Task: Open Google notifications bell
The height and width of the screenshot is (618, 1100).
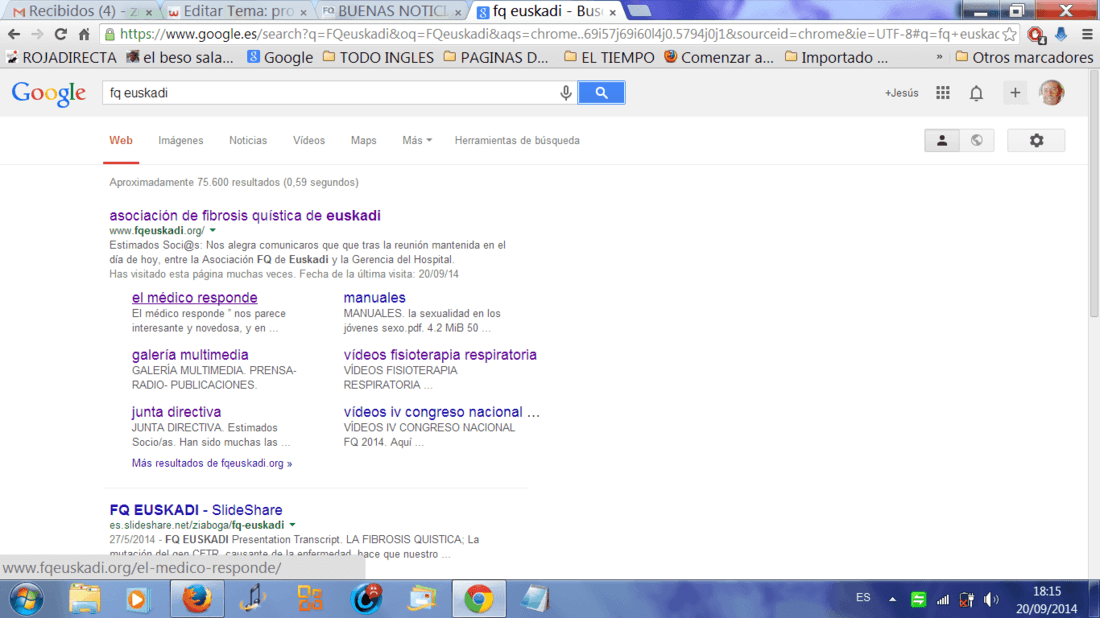Action: 976,93
